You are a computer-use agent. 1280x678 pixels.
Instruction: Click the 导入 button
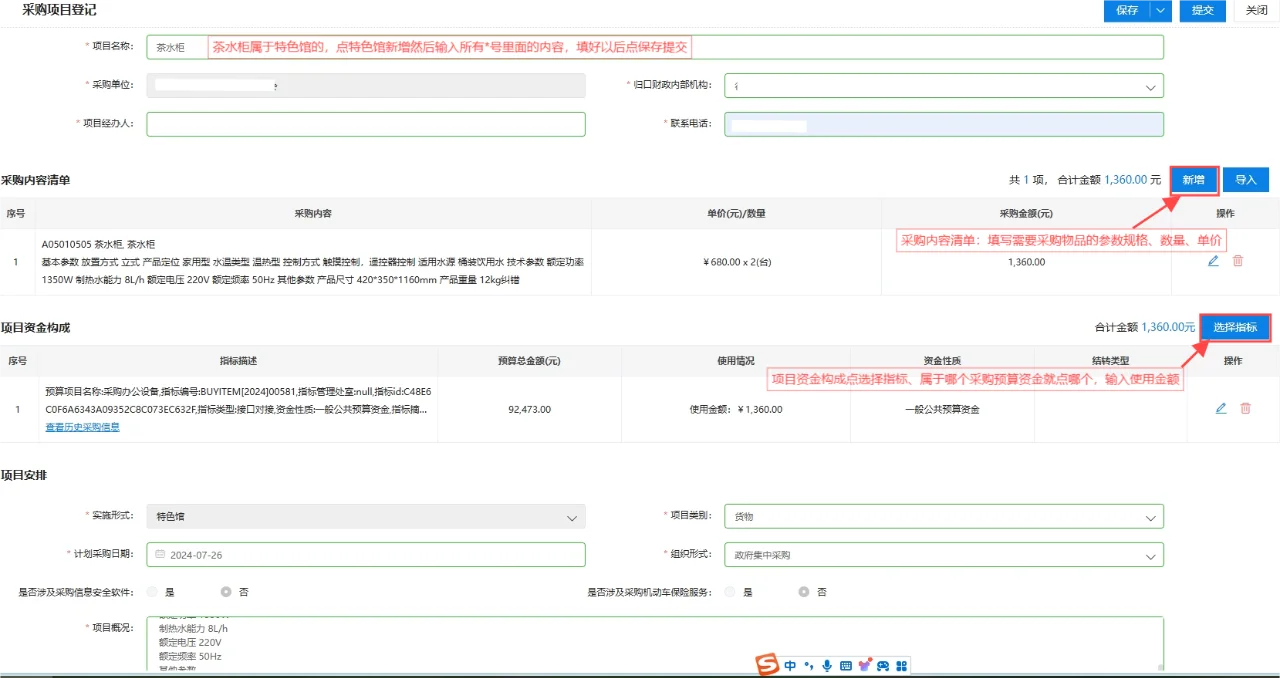pyautogui.click(x=1246, y=180)
